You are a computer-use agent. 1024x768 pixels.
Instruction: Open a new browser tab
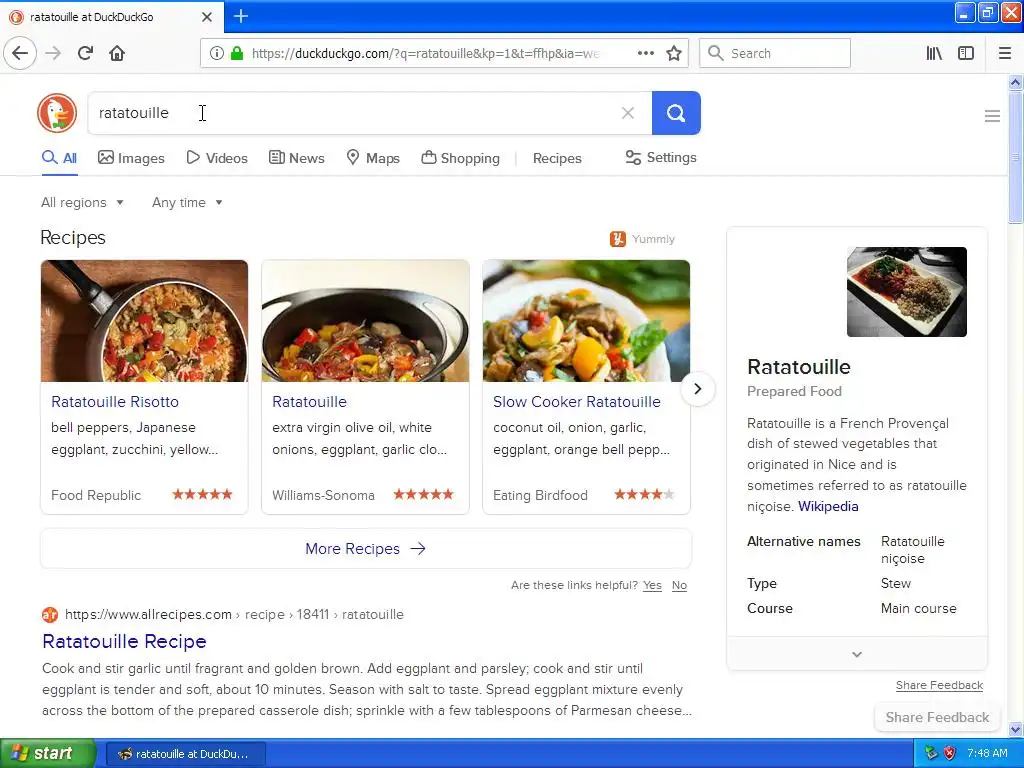[241, 16]
